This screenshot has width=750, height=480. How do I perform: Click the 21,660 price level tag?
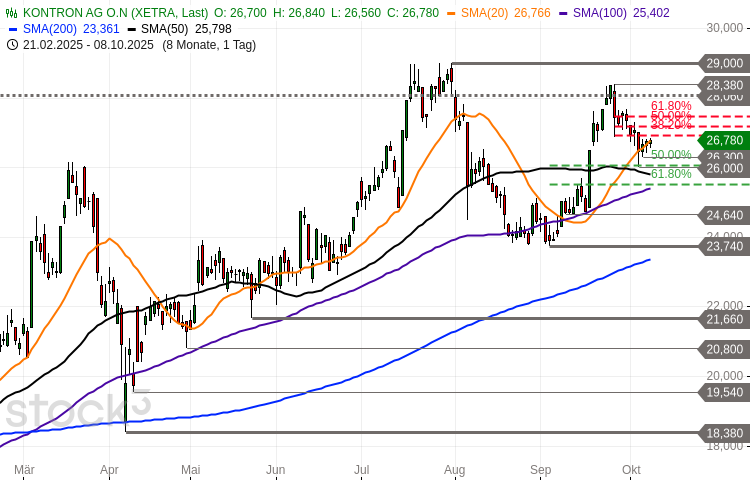724,319
